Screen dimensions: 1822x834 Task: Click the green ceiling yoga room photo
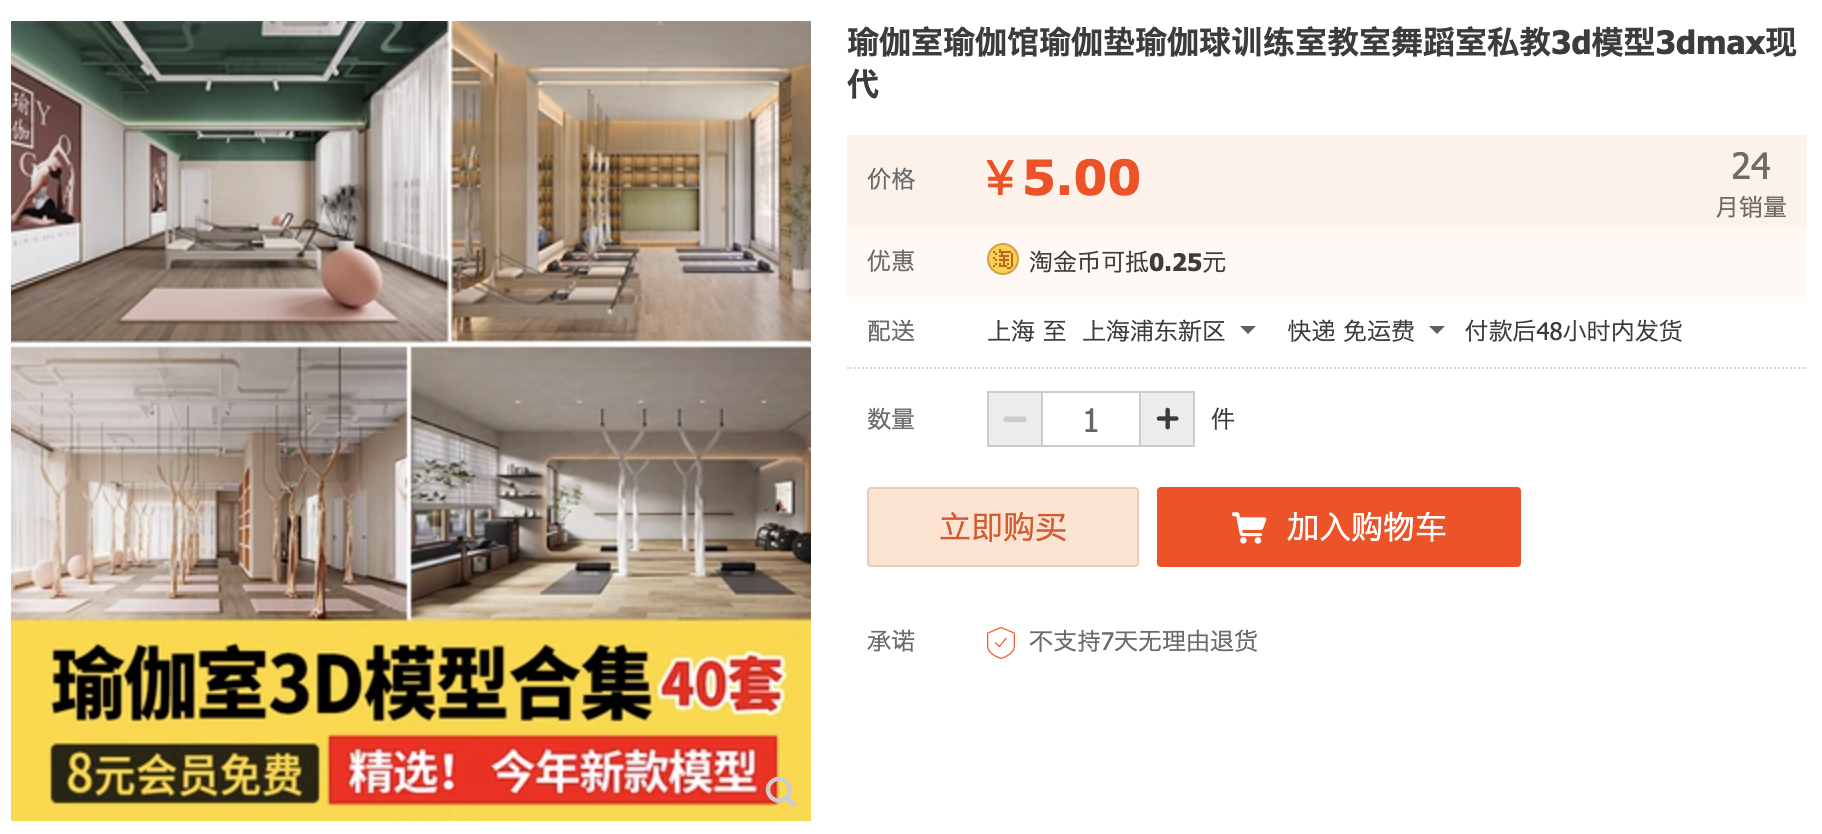[229, 181]
